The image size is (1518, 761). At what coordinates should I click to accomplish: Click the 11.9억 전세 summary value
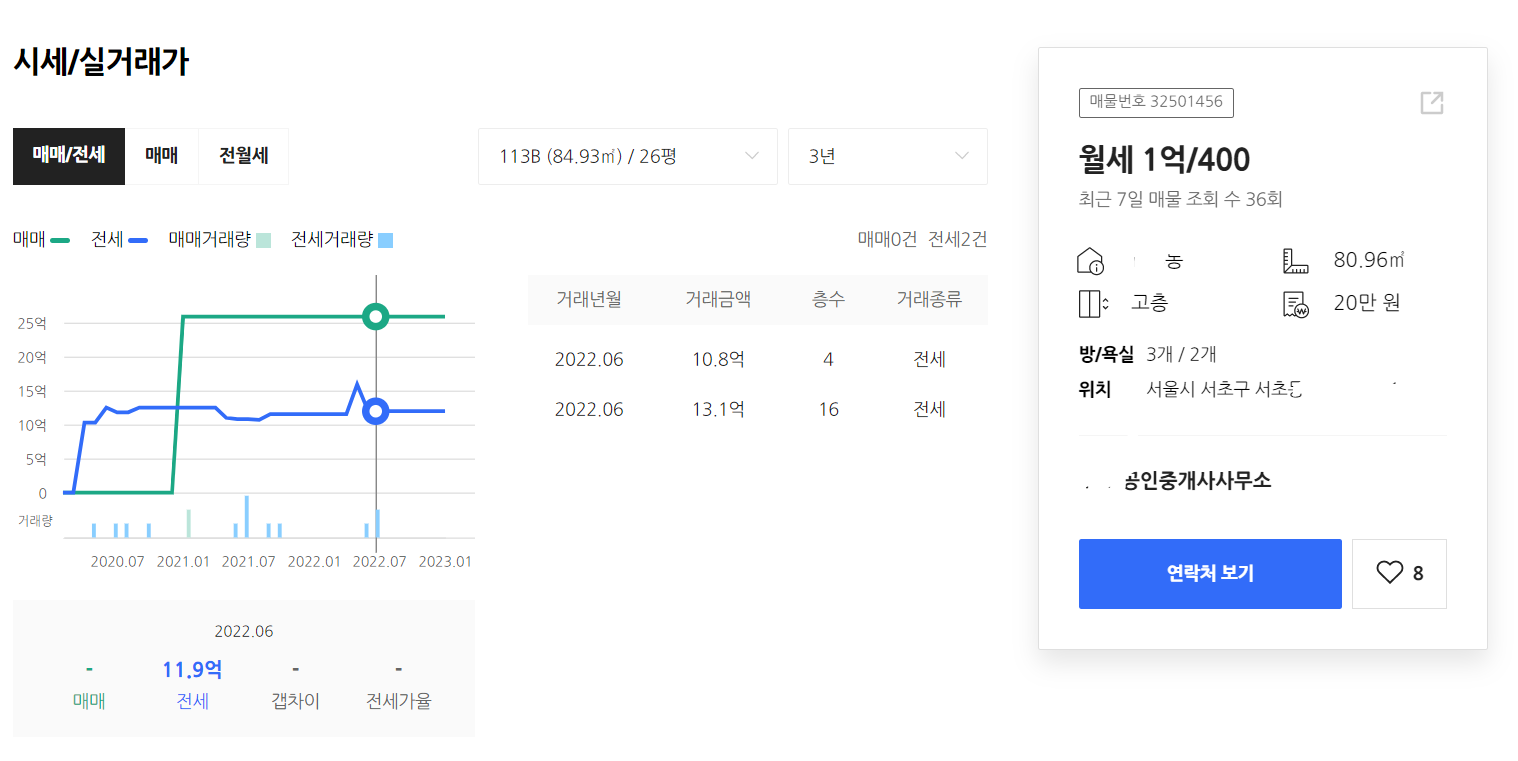[192, 670]
